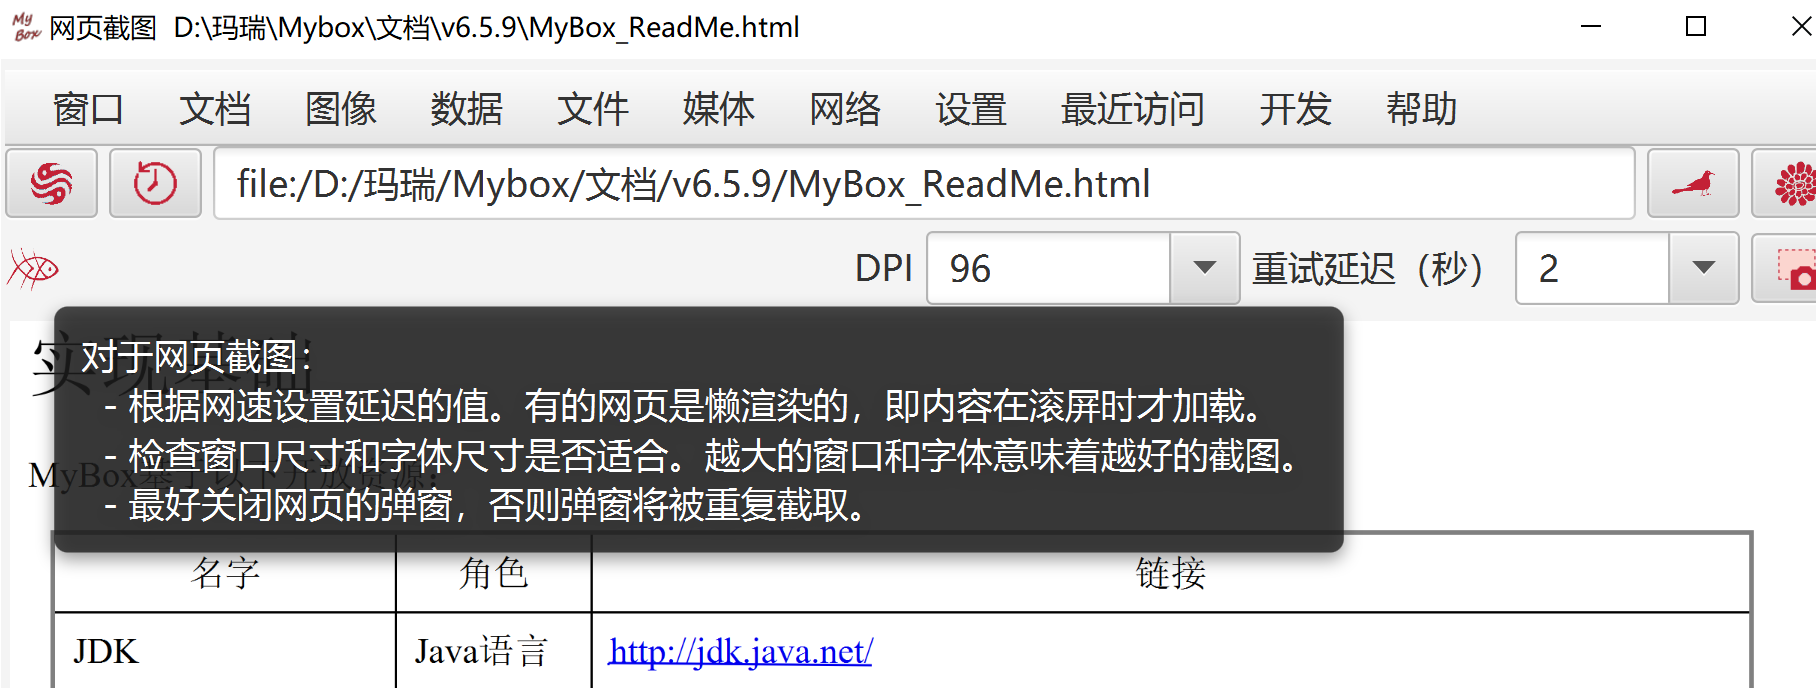Click the camera snapshot icon button

click(x=1788, y=268)
